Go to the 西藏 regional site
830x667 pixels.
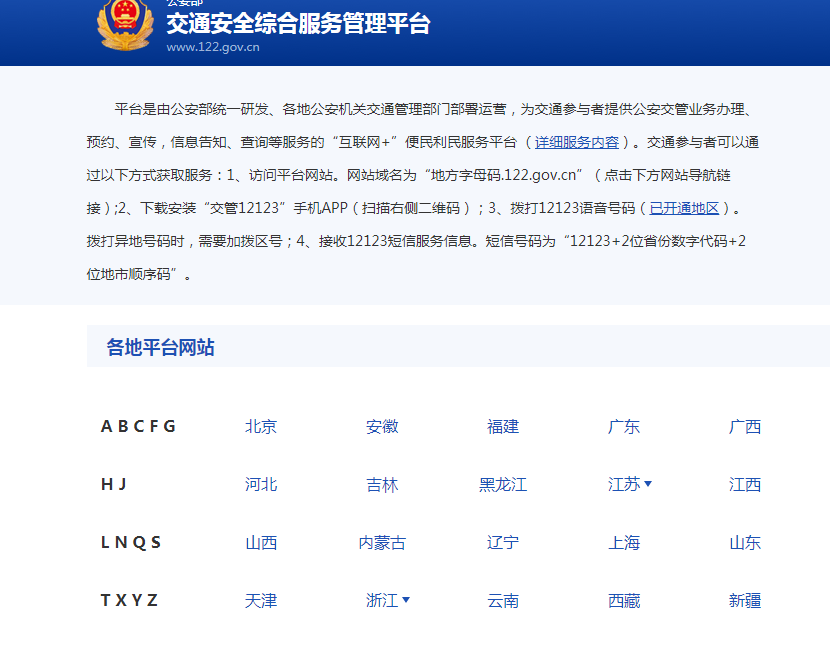[624, 600]
